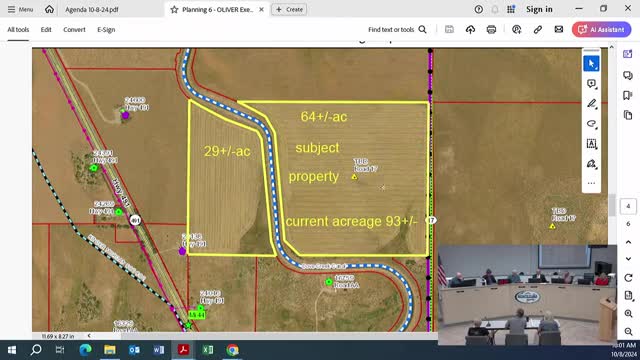
Task: Click the current acreage 93+/- text
Action: coord(351,221)
